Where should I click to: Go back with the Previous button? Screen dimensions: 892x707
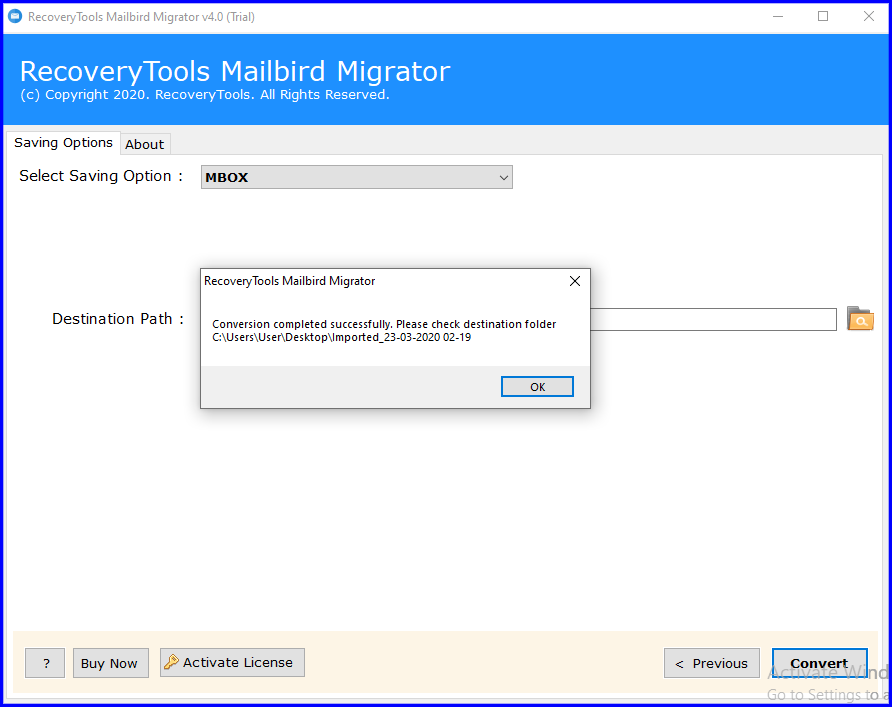[711, 663]
